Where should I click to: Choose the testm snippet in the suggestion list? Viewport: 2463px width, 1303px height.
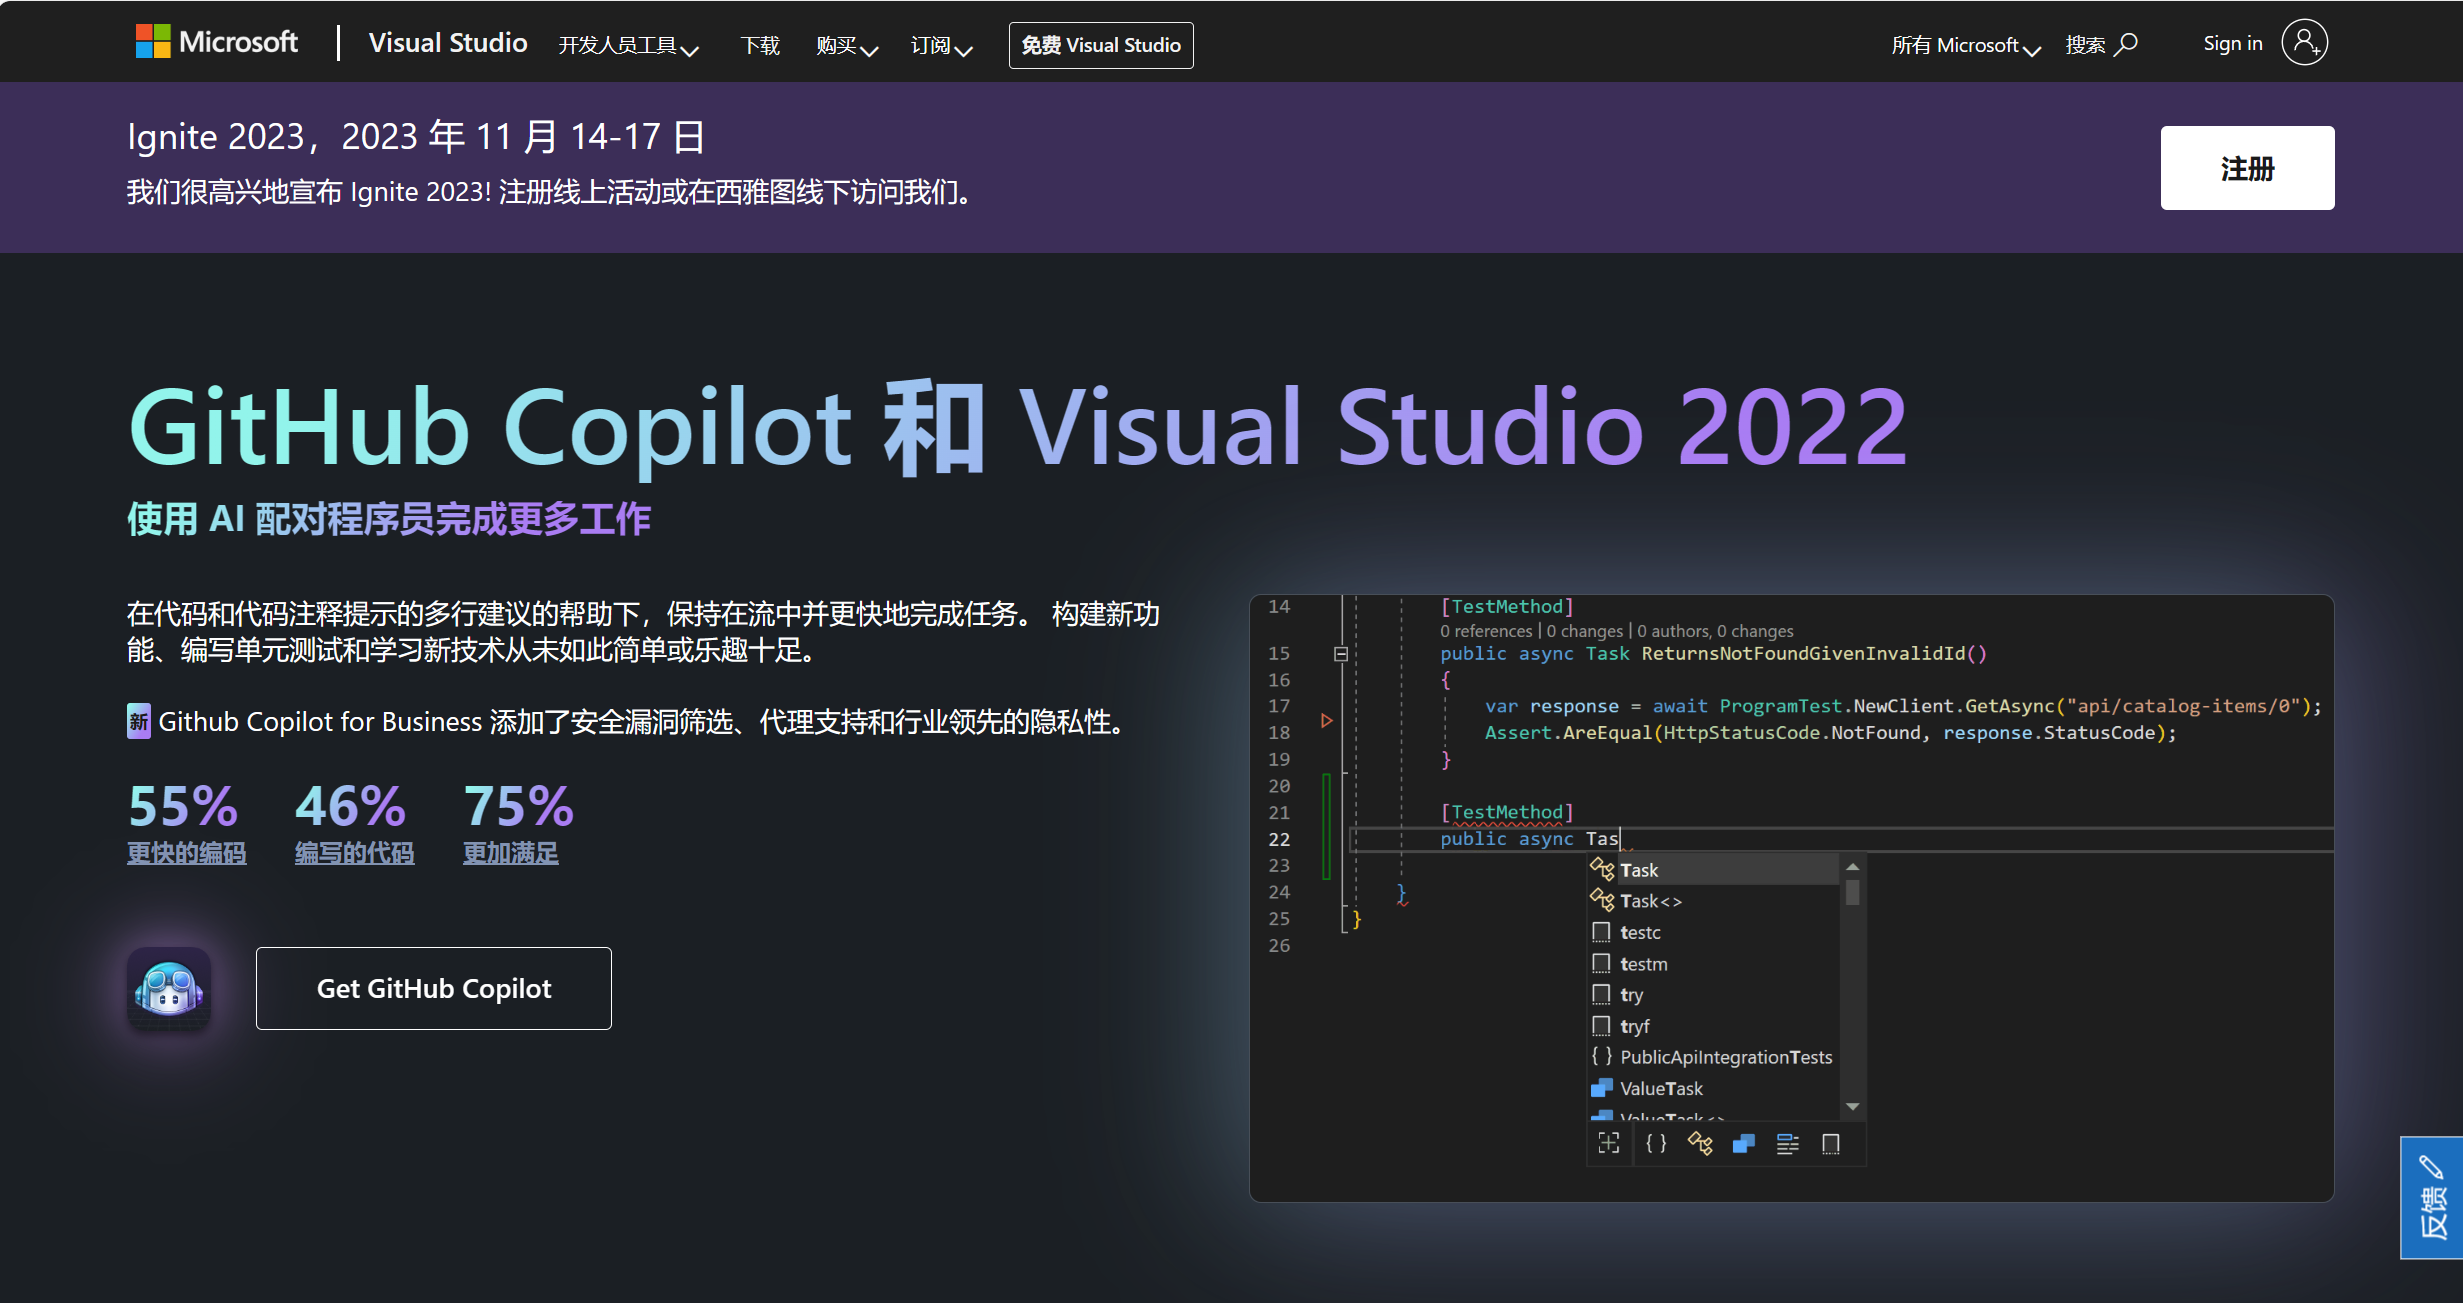click(x=1643, y=963)
